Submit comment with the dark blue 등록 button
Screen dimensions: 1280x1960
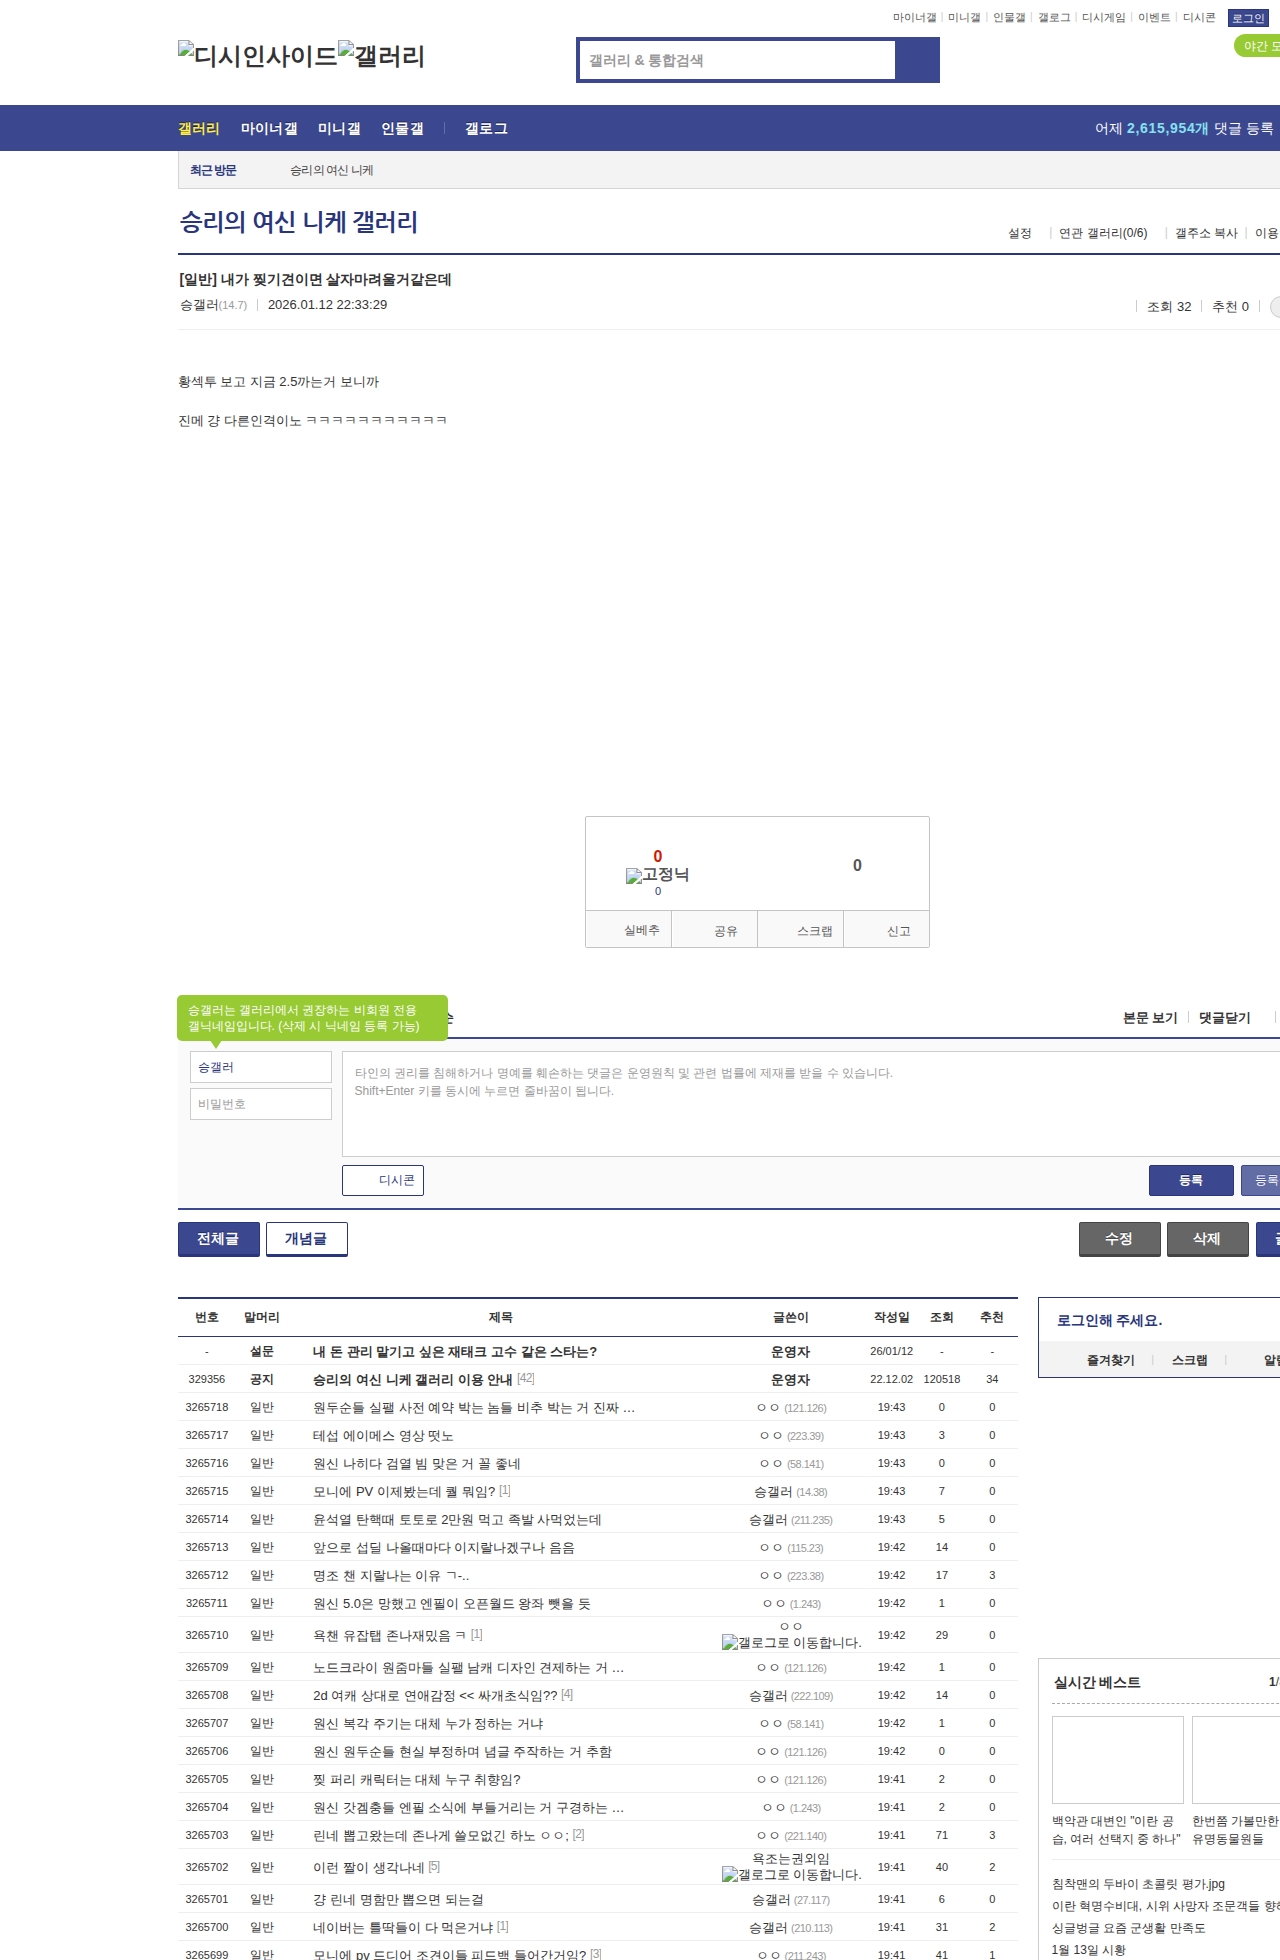point(1191,1180)
